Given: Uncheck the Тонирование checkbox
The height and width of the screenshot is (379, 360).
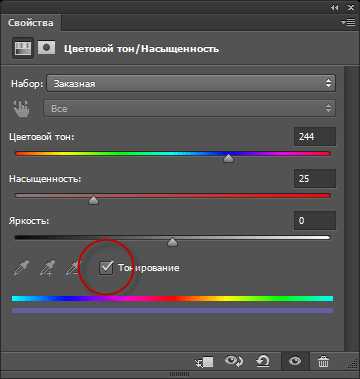Looking at the screenshot, I should 106,268.
